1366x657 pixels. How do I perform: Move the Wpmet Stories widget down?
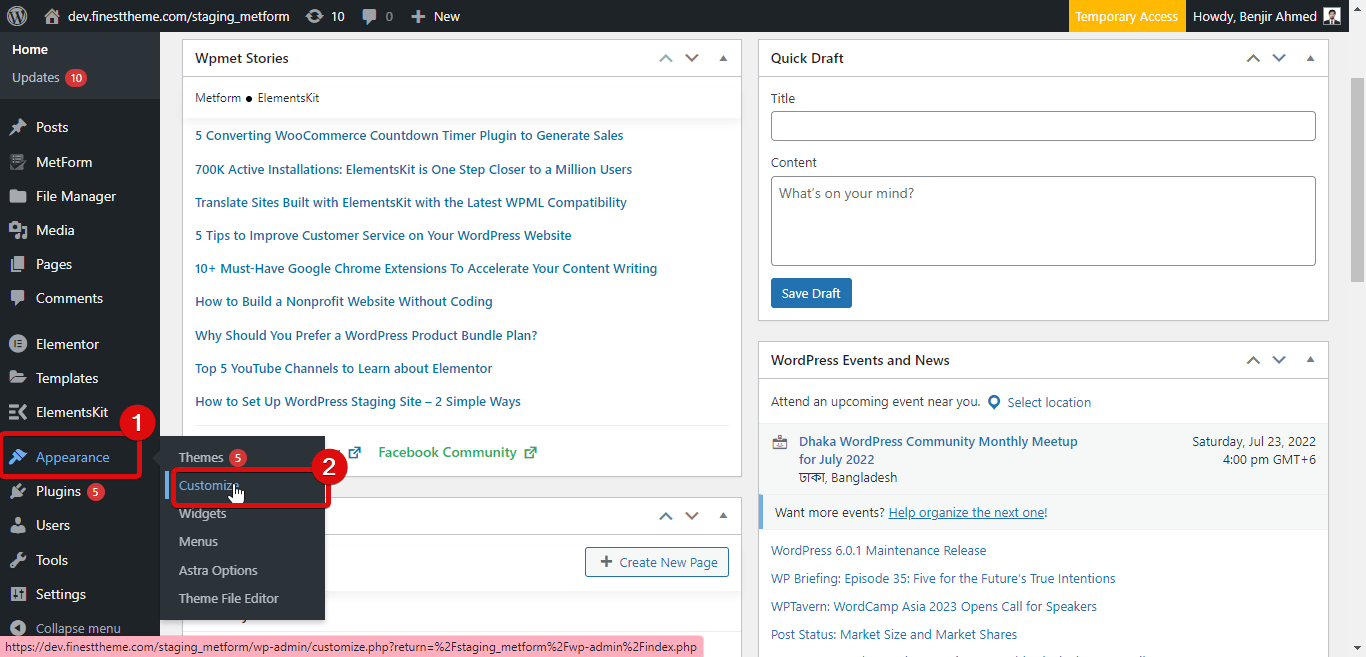692,58
